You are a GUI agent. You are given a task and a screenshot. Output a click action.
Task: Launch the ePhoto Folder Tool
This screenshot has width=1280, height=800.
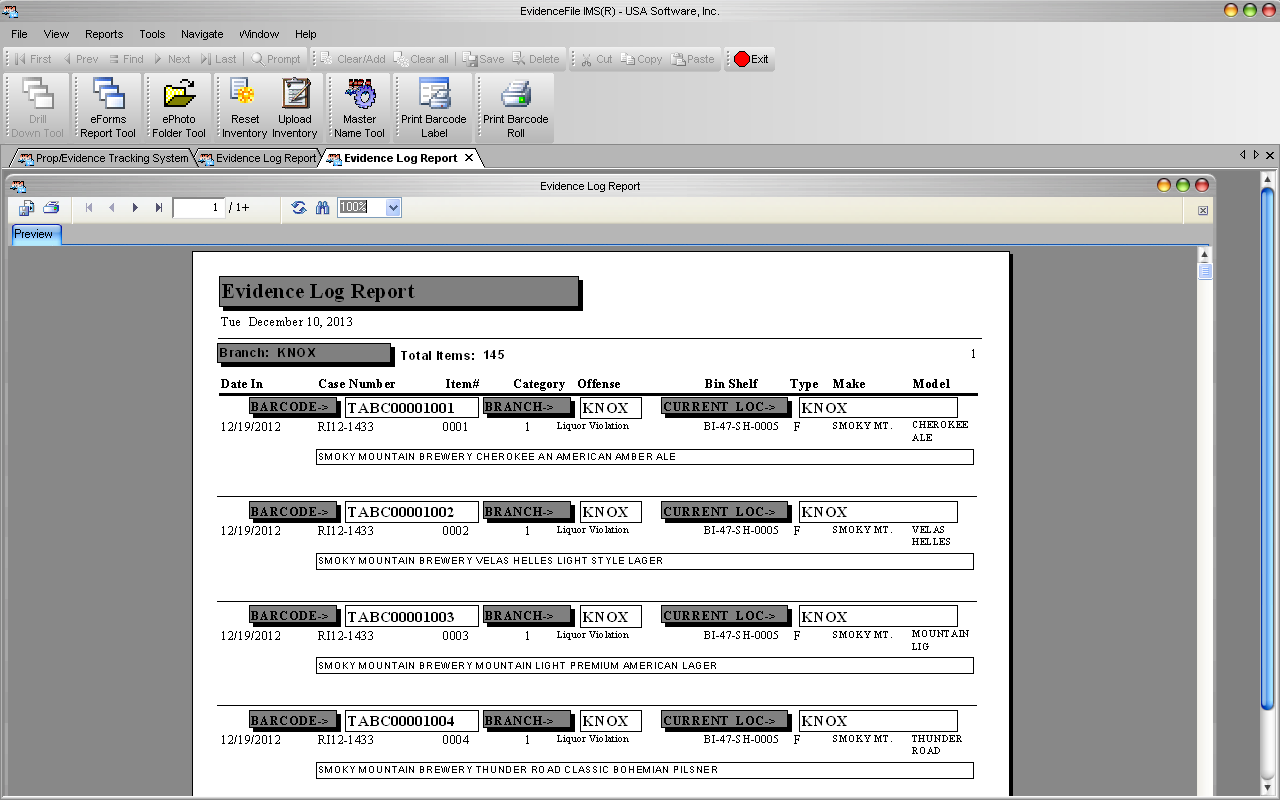[179, 108]
